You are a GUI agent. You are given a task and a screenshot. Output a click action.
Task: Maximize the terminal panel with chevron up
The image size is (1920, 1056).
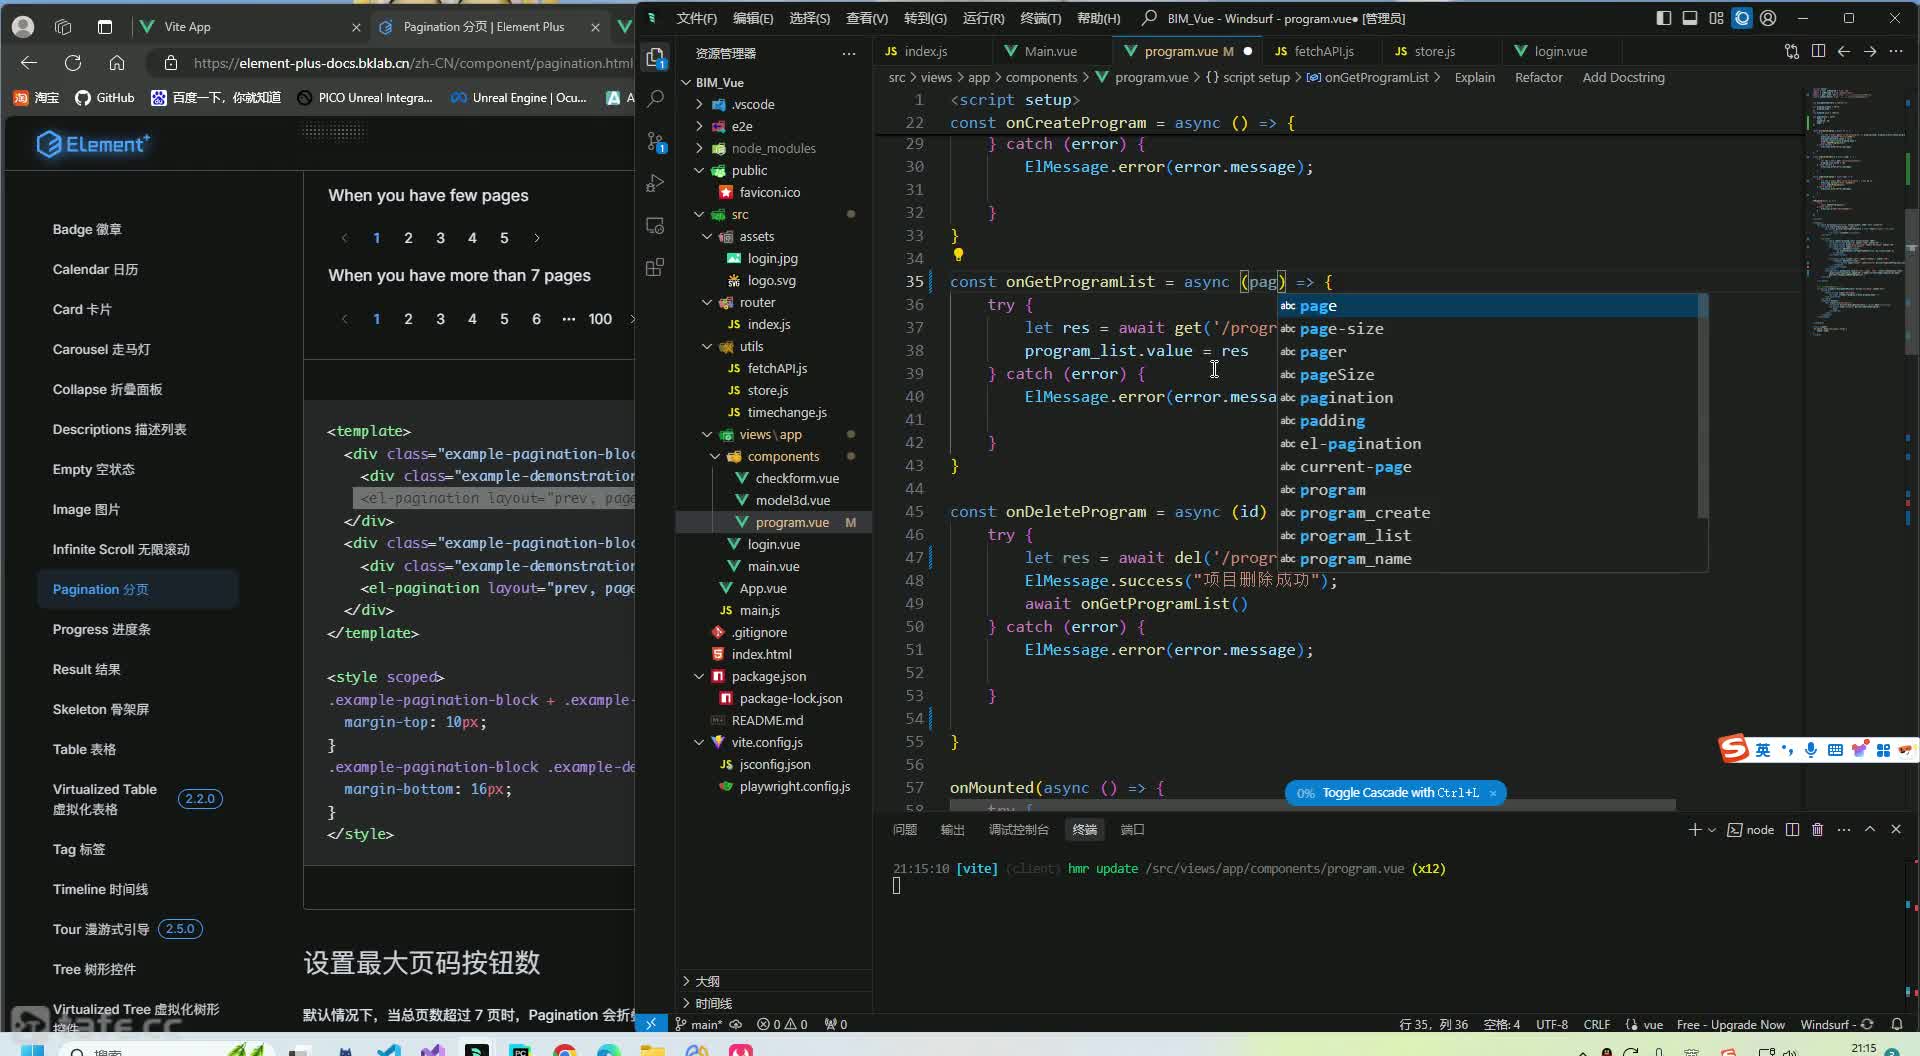pyautogui.click(x=1870, y=829)
